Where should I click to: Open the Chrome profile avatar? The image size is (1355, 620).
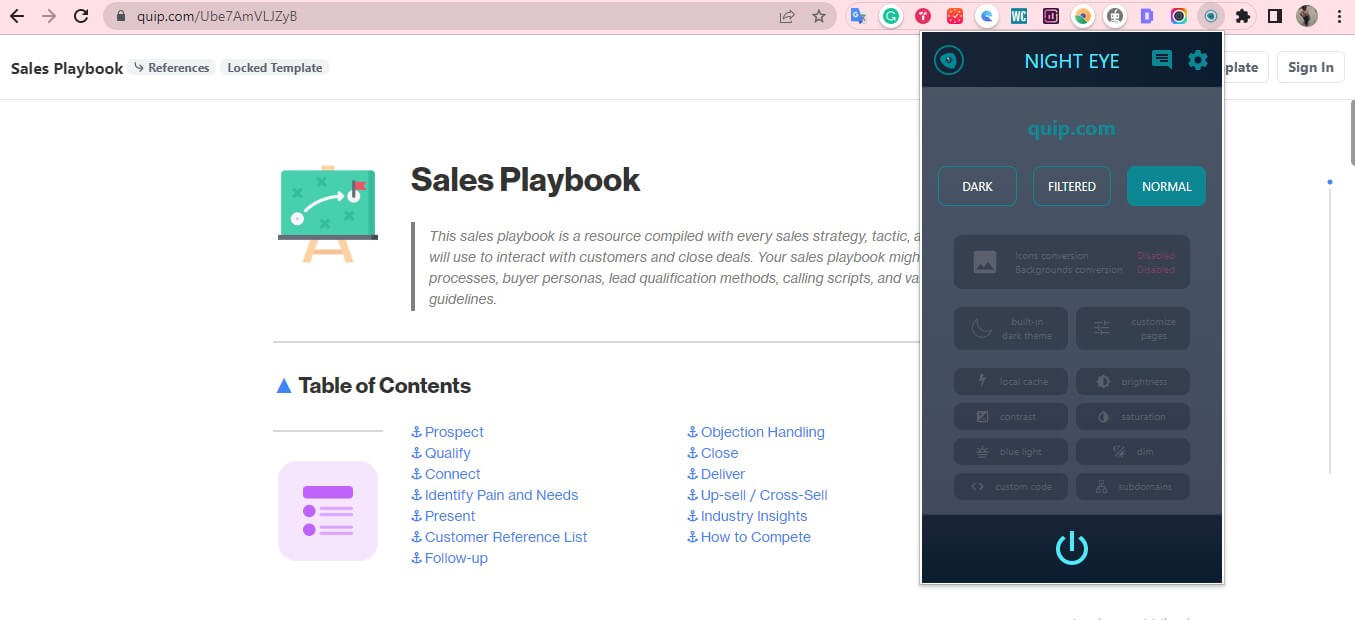1307,16
